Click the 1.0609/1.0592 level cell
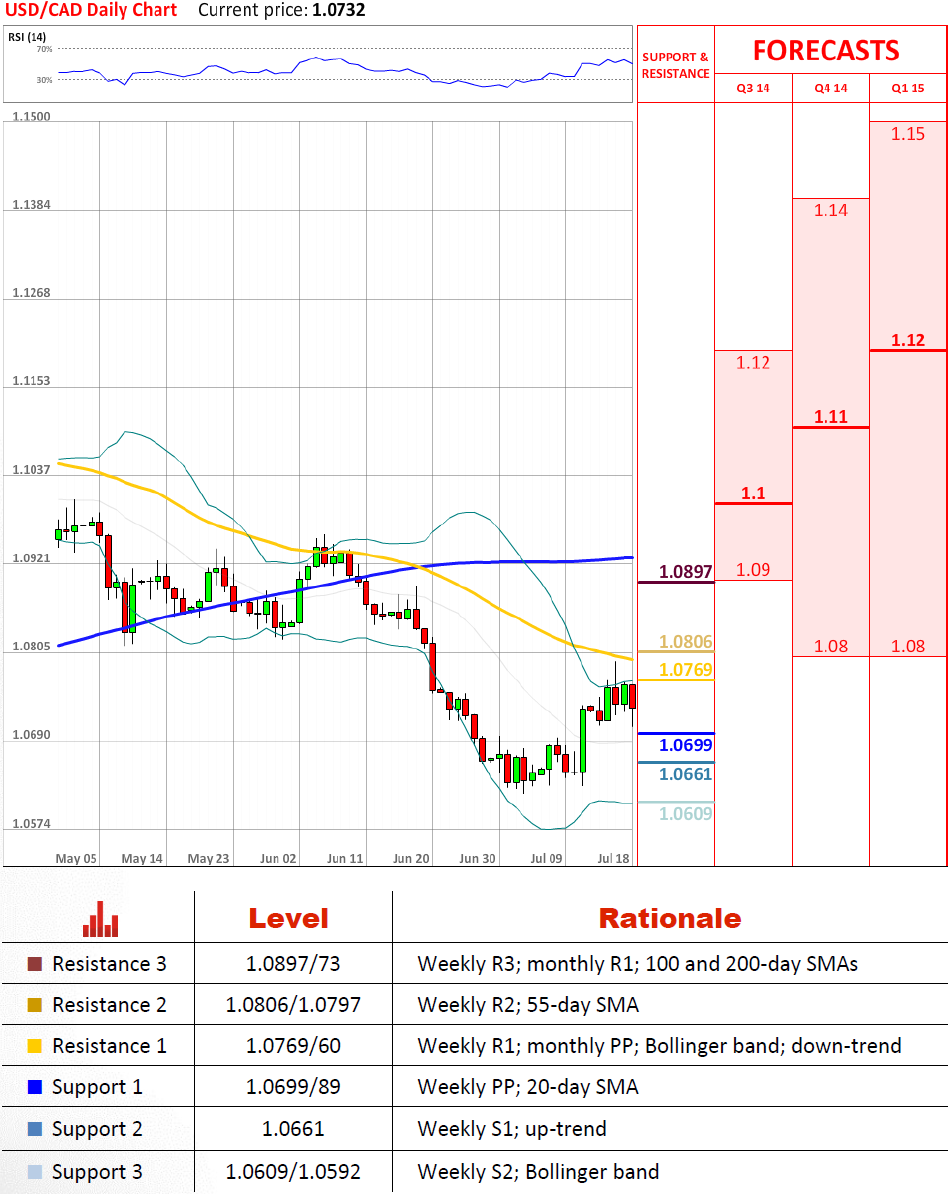 [293, 1172]
